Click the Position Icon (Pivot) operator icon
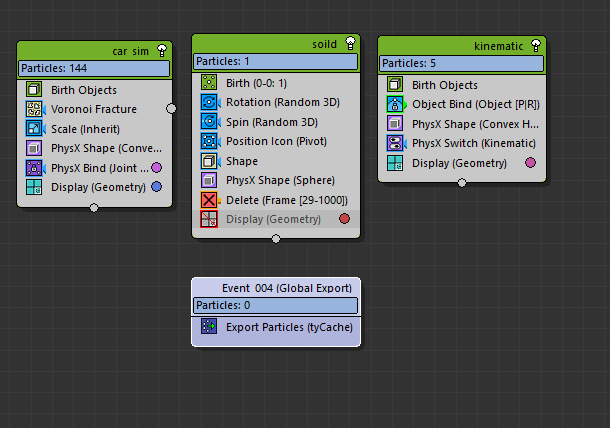The height and width of the screenshot is (428, 610). [209, 141]
